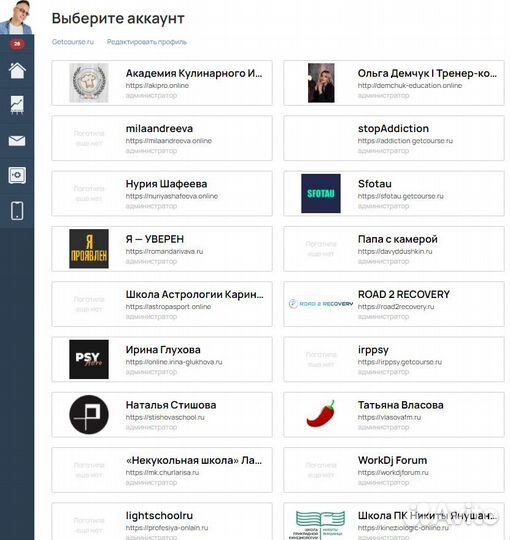Open Наталья Стишова account name

171,405
